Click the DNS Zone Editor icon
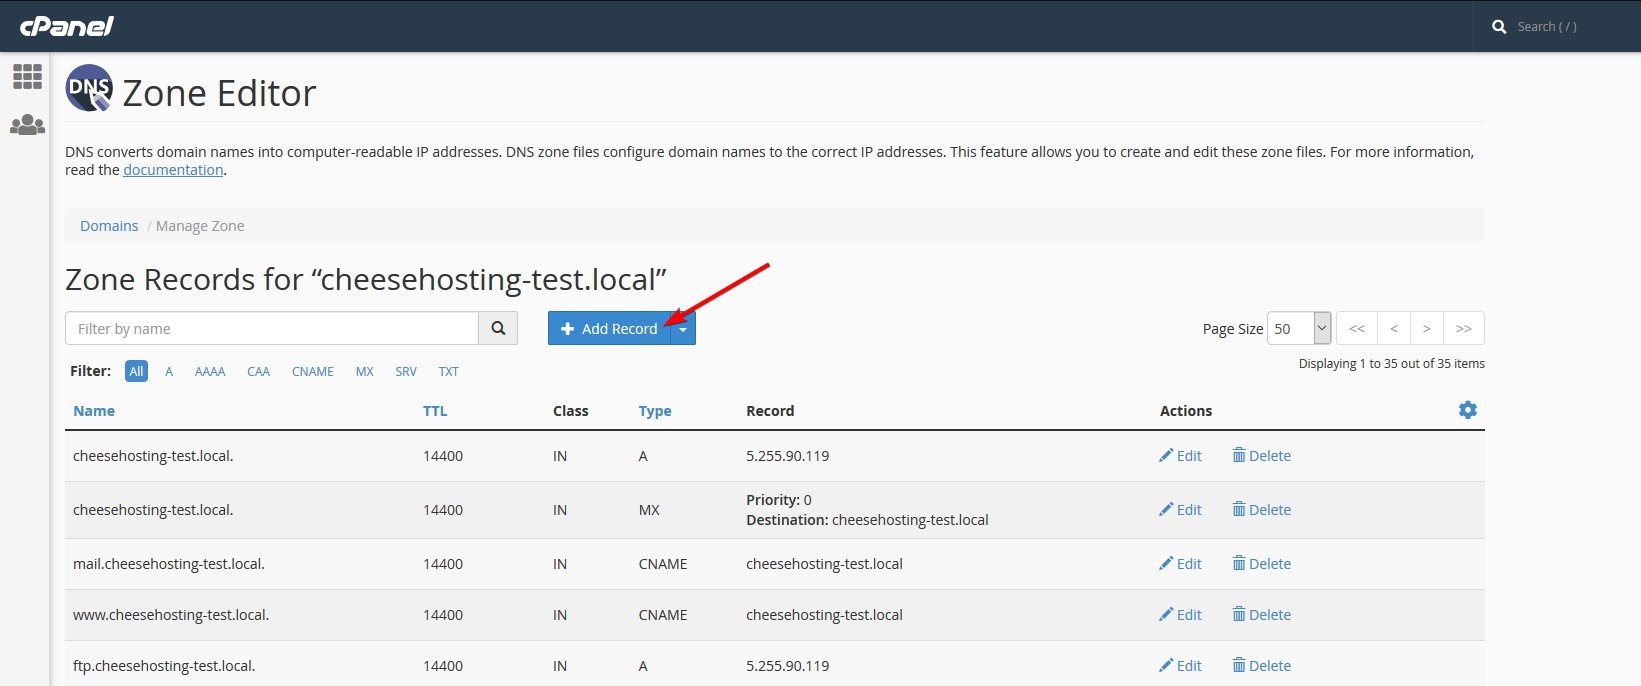1641x686 pixels. pyautogui.click(x=89, y=89)
